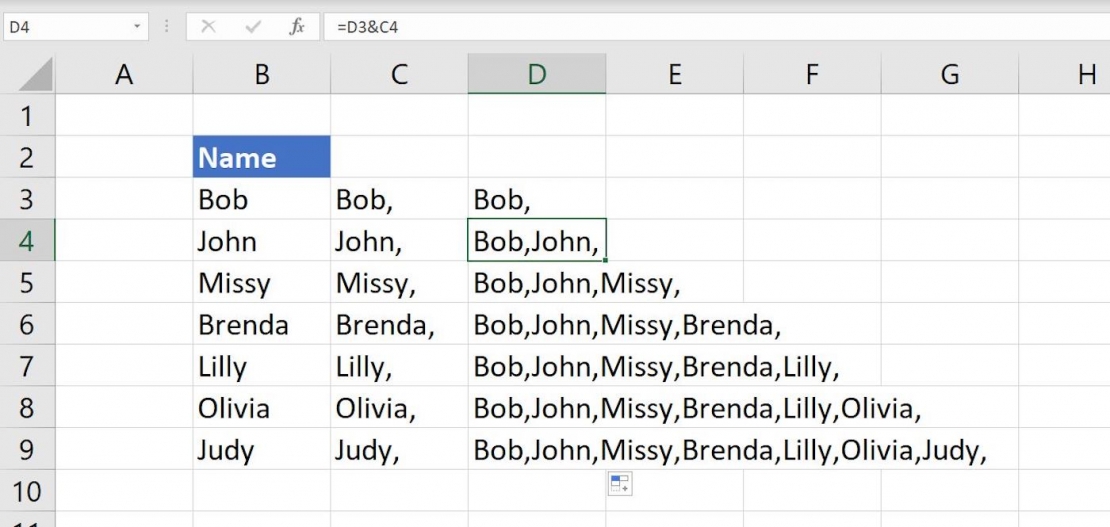Click the Enter checkmark icon in formula bar

click(253, 27)
